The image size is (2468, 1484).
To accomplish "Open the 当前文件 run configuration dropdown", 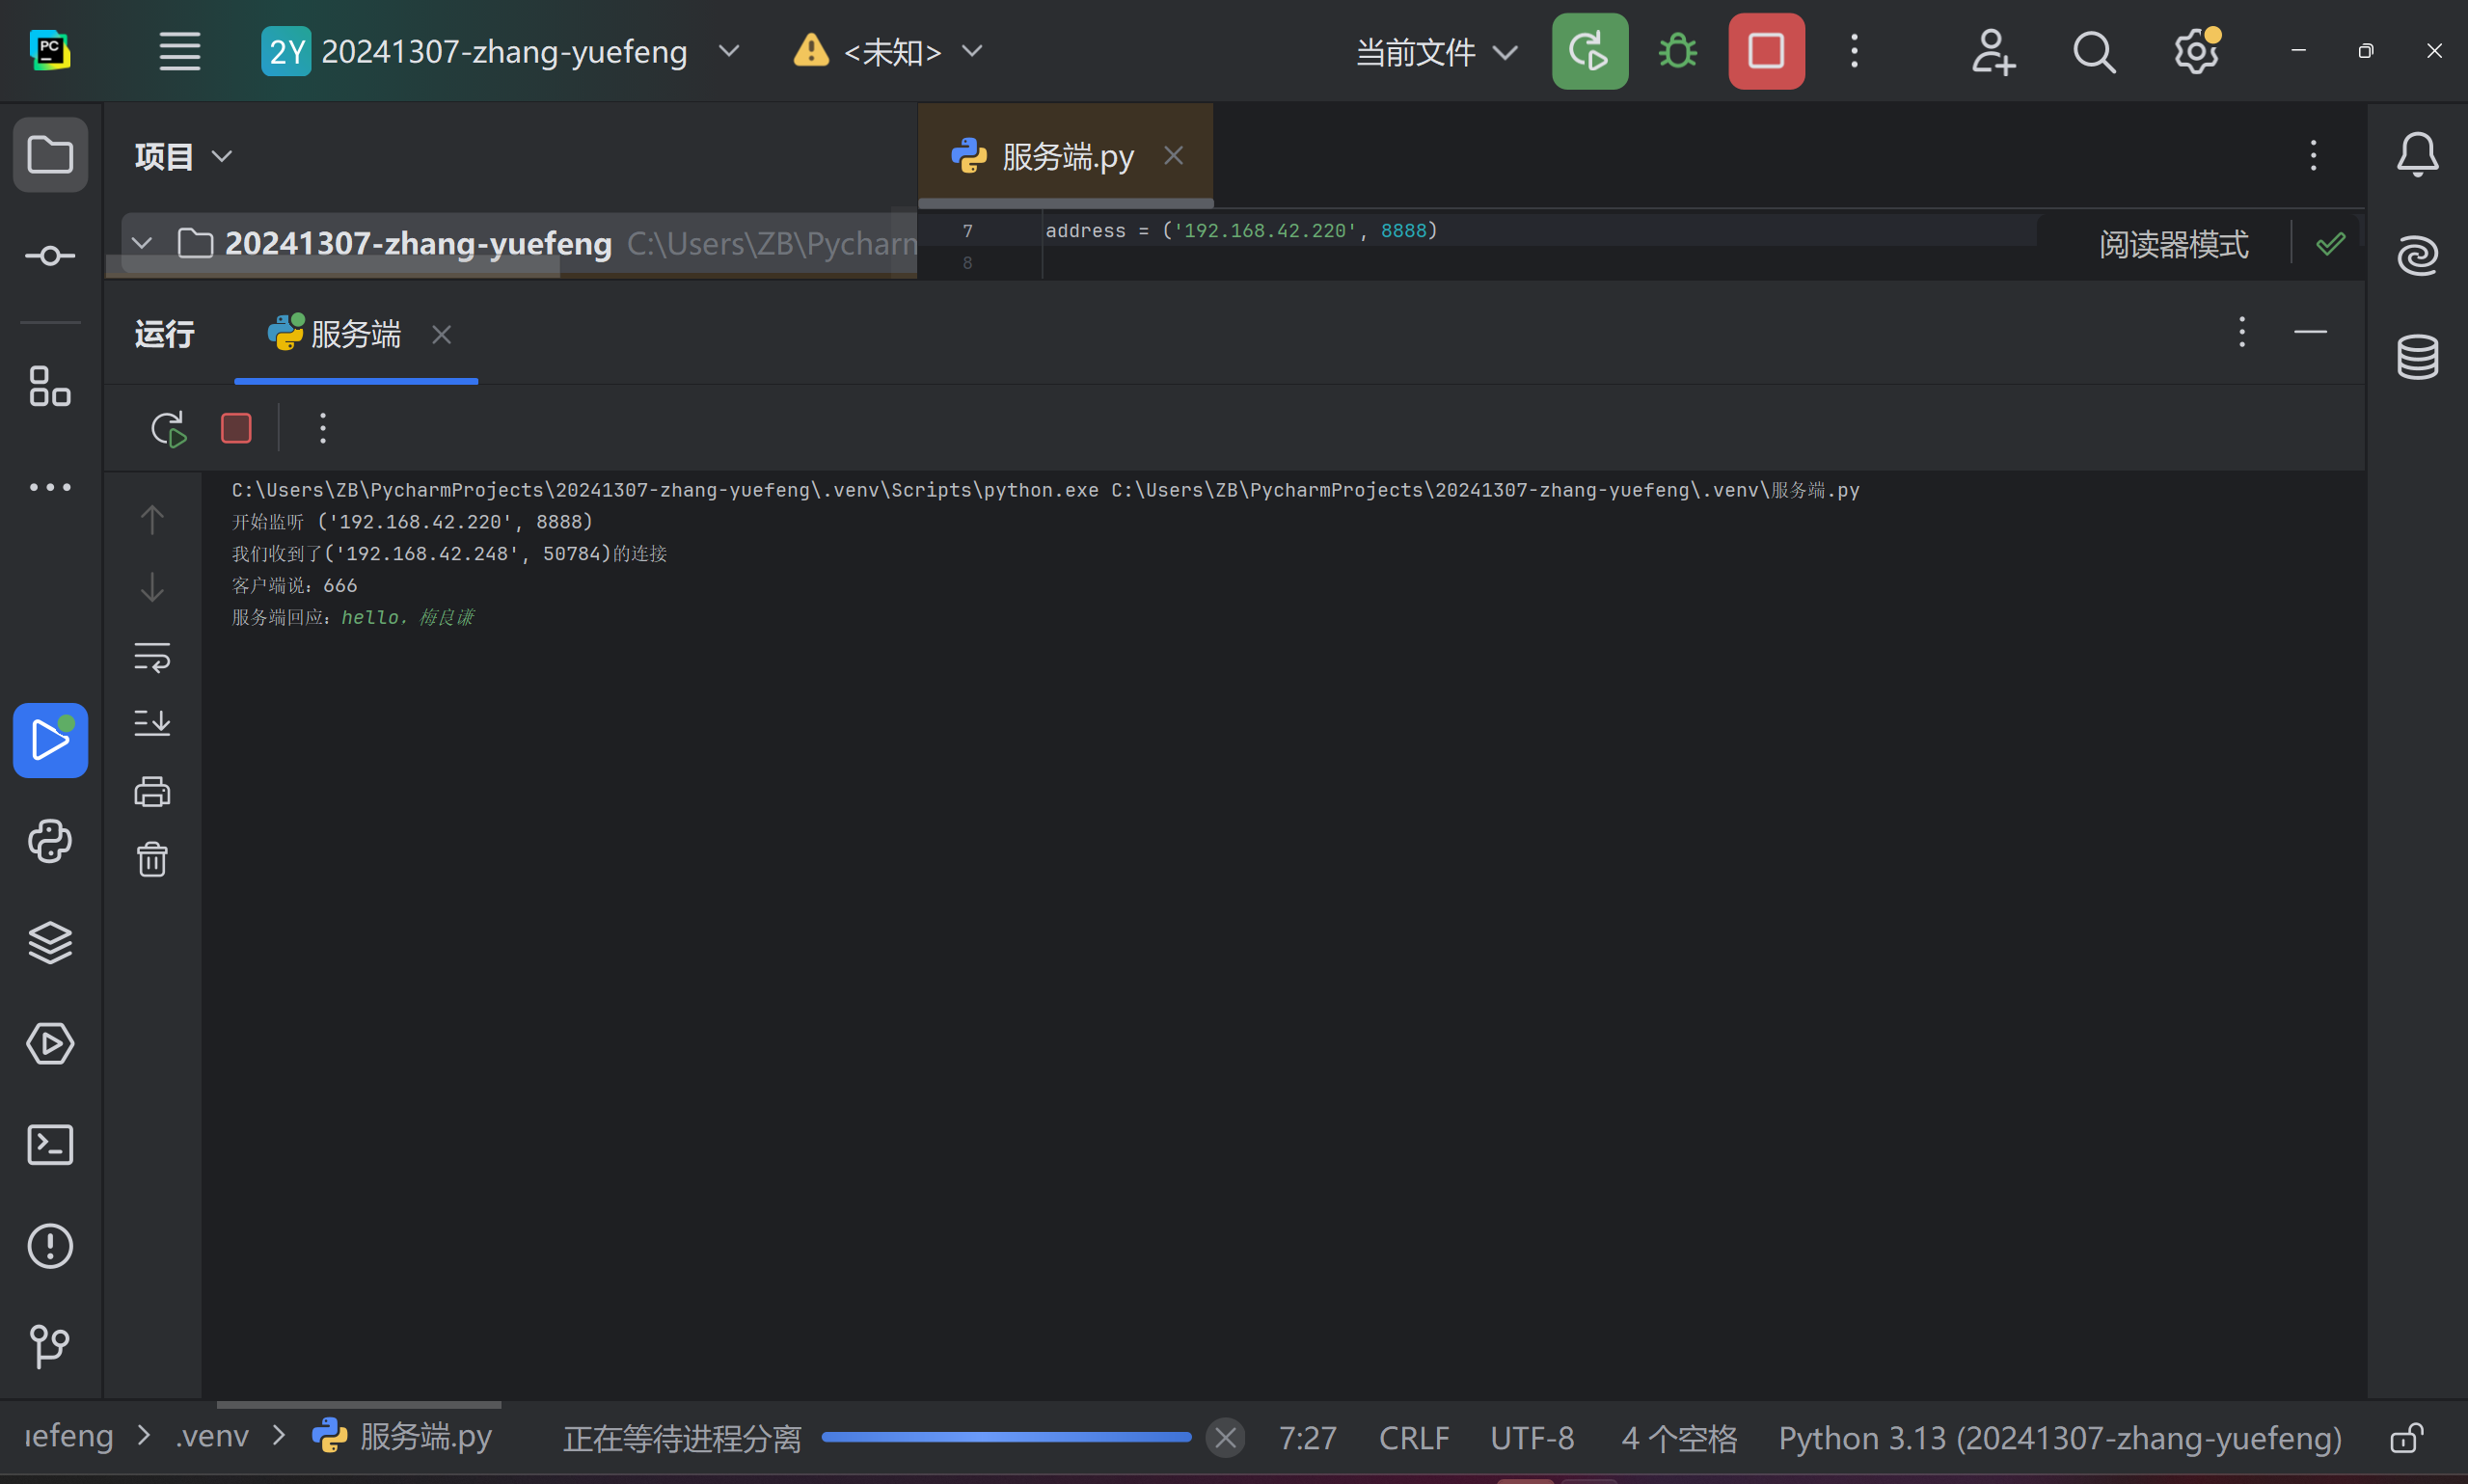I will [x=1435, y=51].
